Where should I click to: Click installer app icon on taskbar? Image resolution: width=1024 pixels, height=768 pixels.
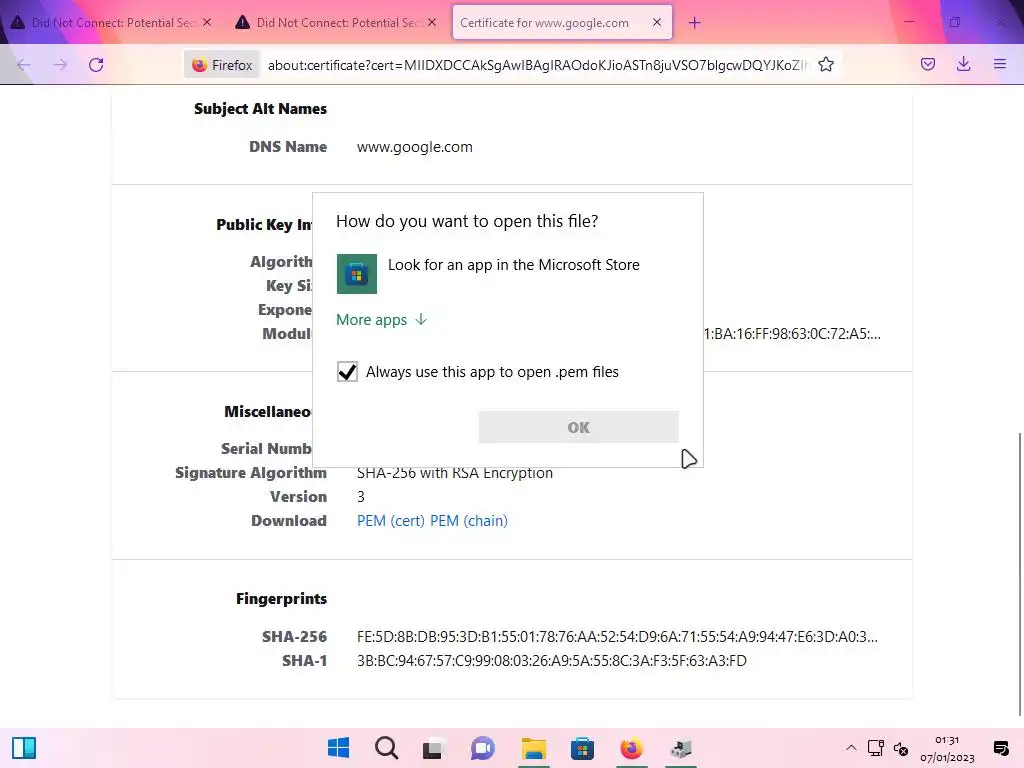click(680, 748)
